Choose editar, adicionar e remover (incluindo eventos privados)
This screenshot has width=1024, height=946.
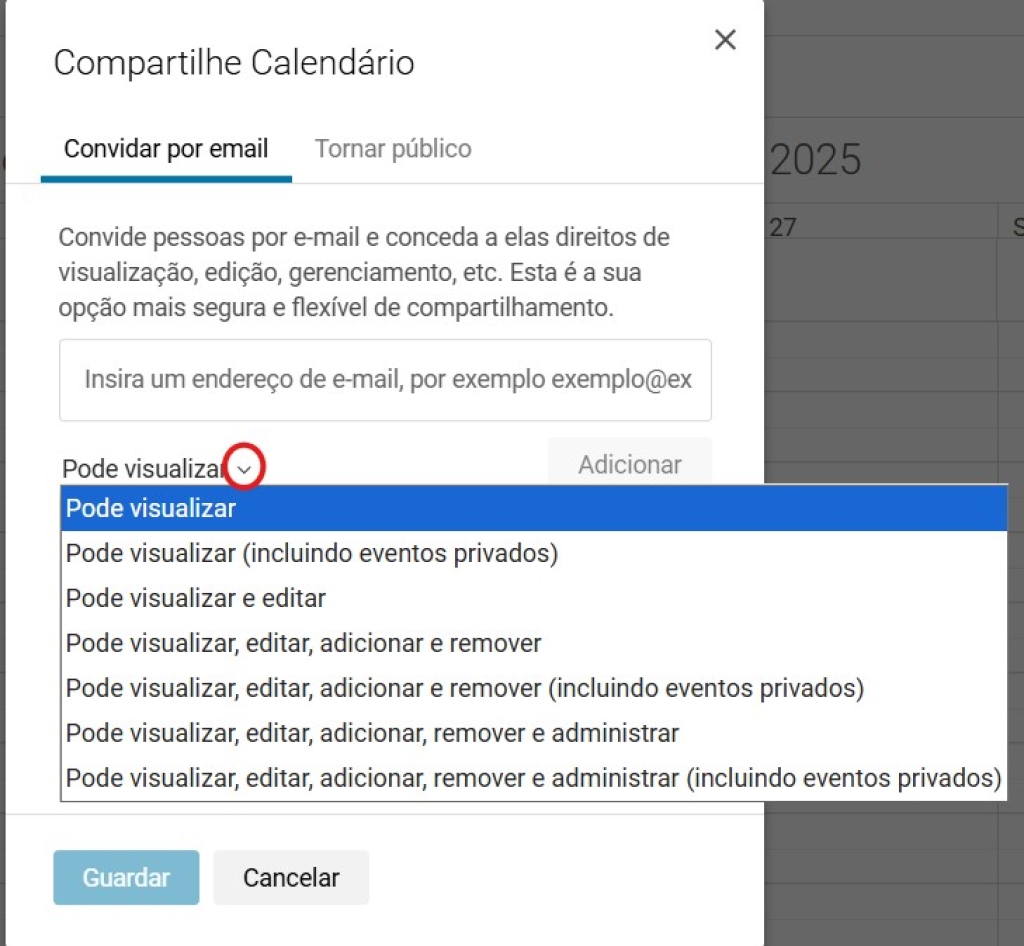pyautogui.click(x=465, y=688)
